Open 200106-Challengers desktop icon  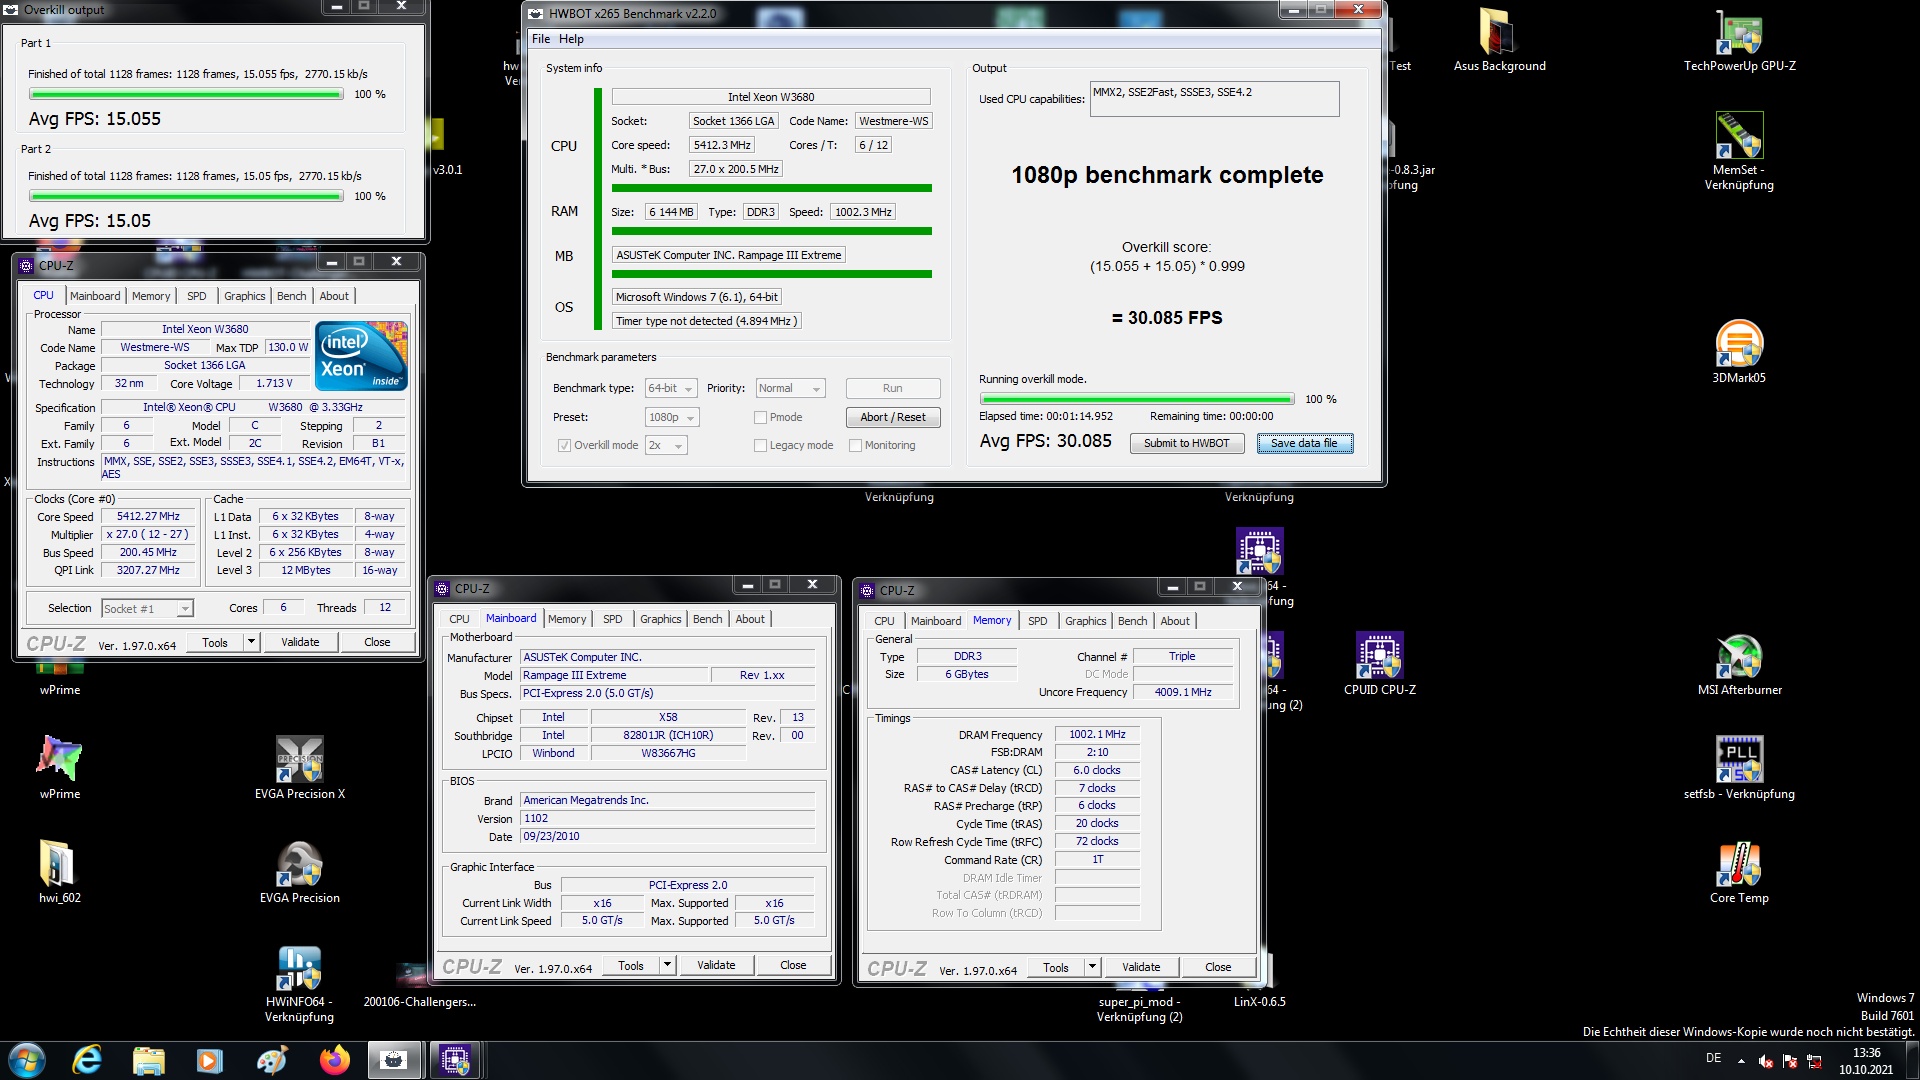click(x=419, y=985)
